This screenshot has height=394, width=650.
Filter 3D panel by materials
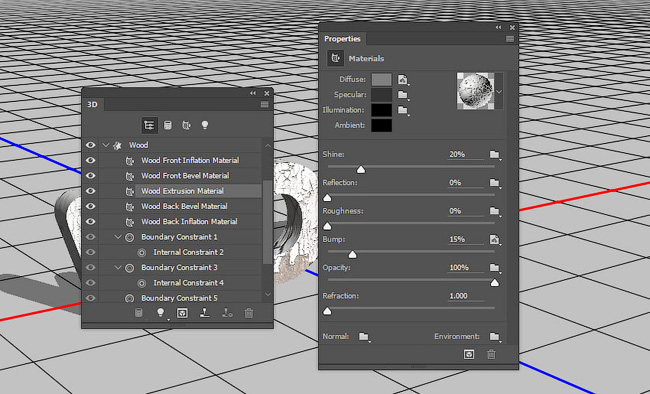pos(186,125)
